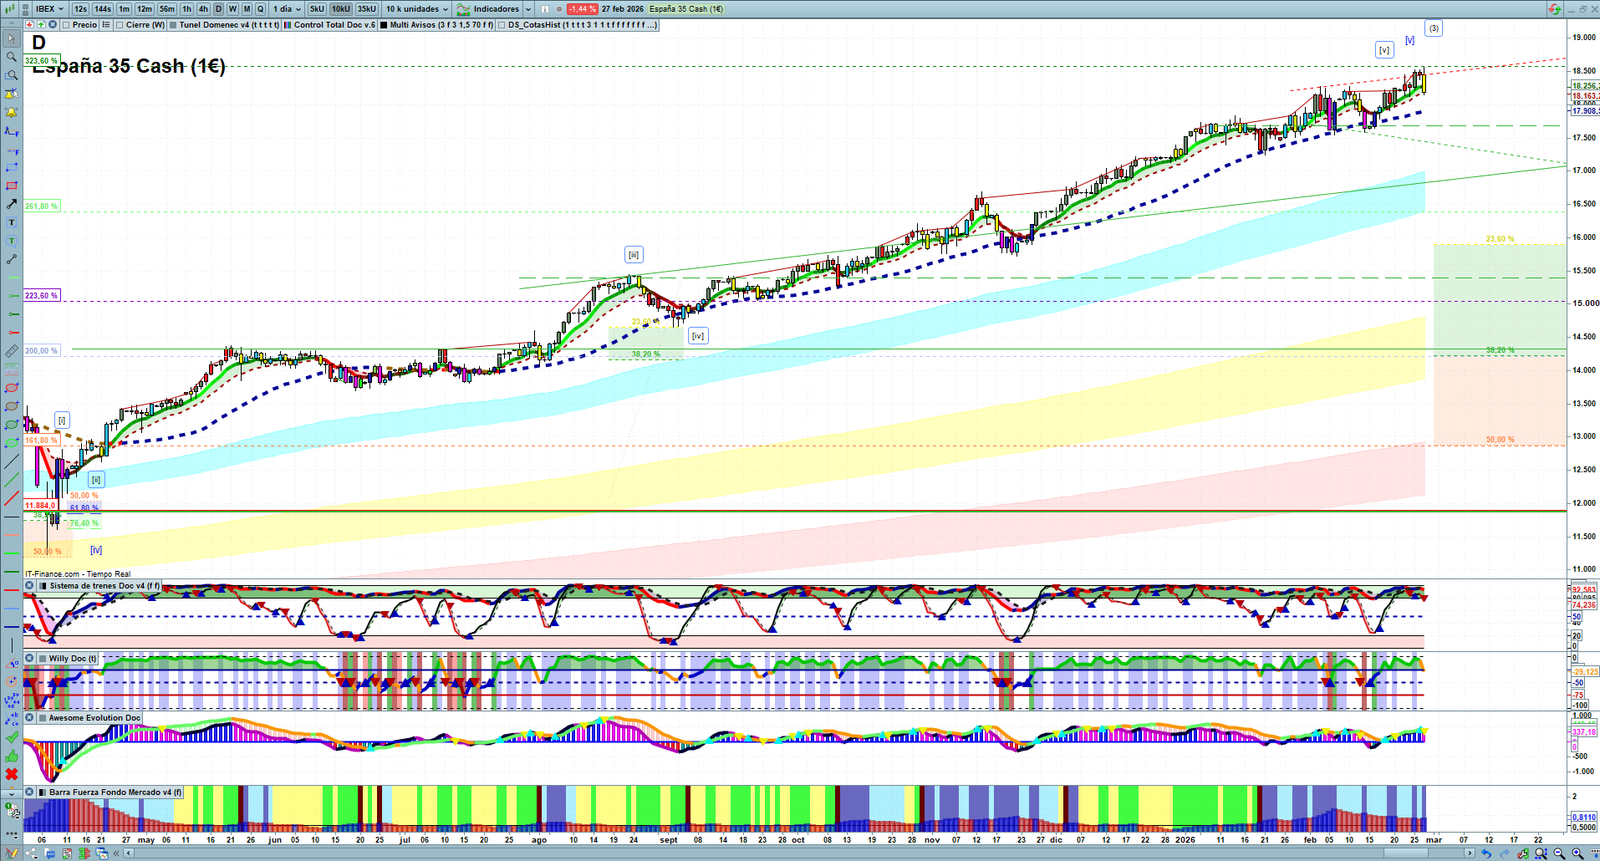
Task: Select the red X delete tool
Action: point(11,774)
